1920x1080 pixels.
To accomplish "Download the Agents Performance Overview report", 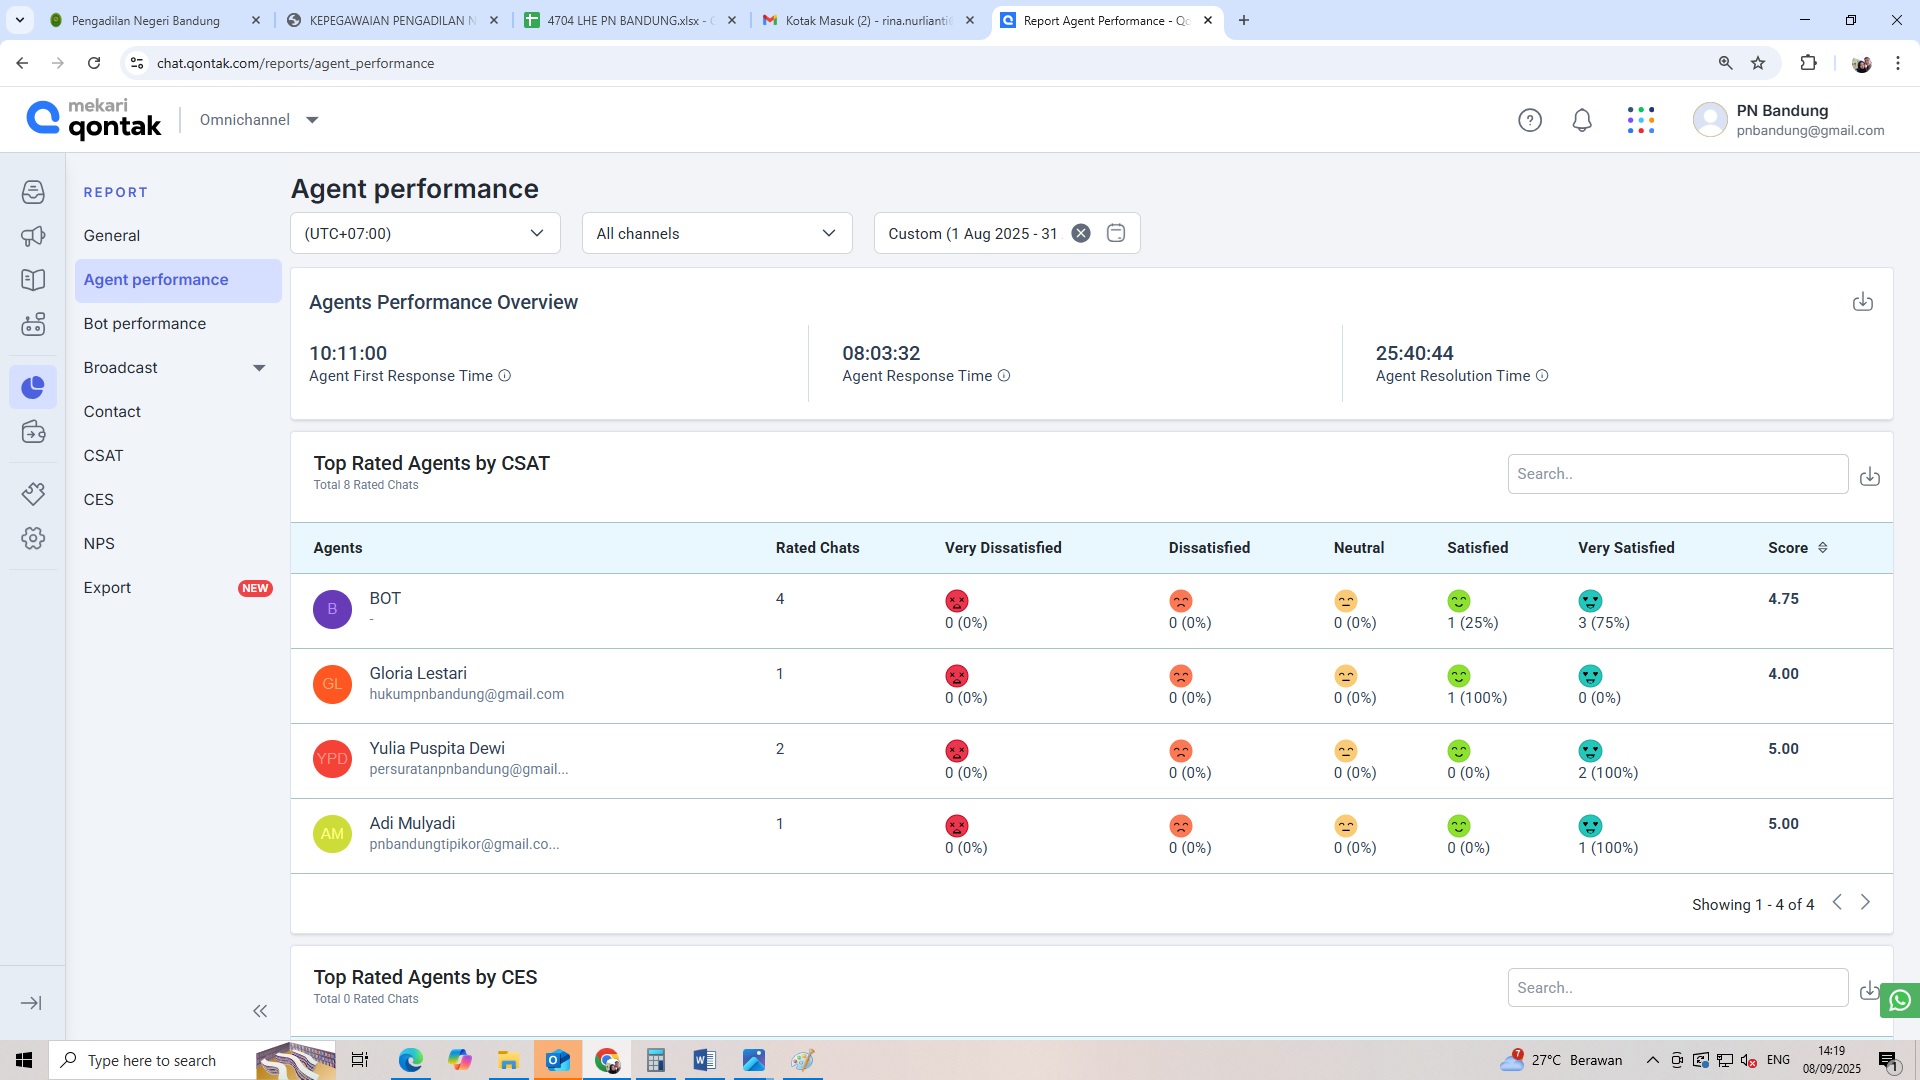I will coord(1862,302).
